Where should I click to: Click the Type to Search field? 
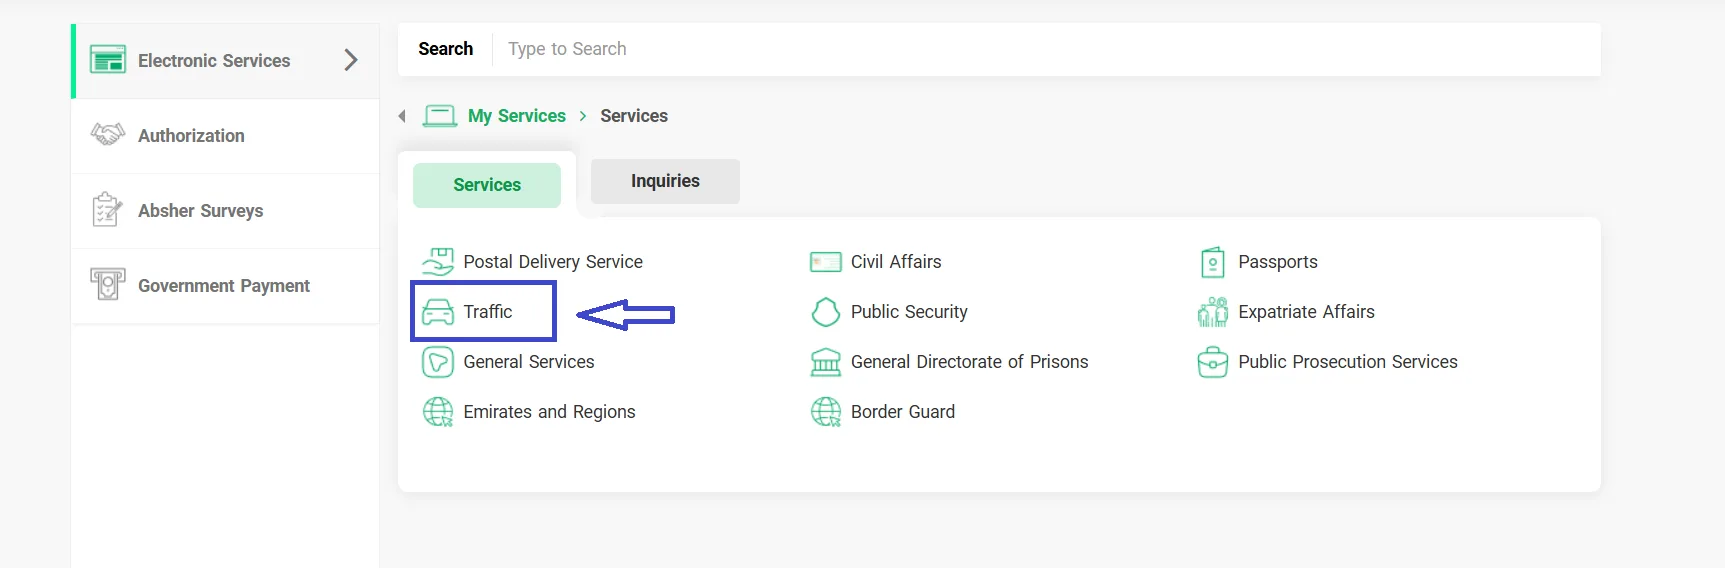coord(1046,49)
